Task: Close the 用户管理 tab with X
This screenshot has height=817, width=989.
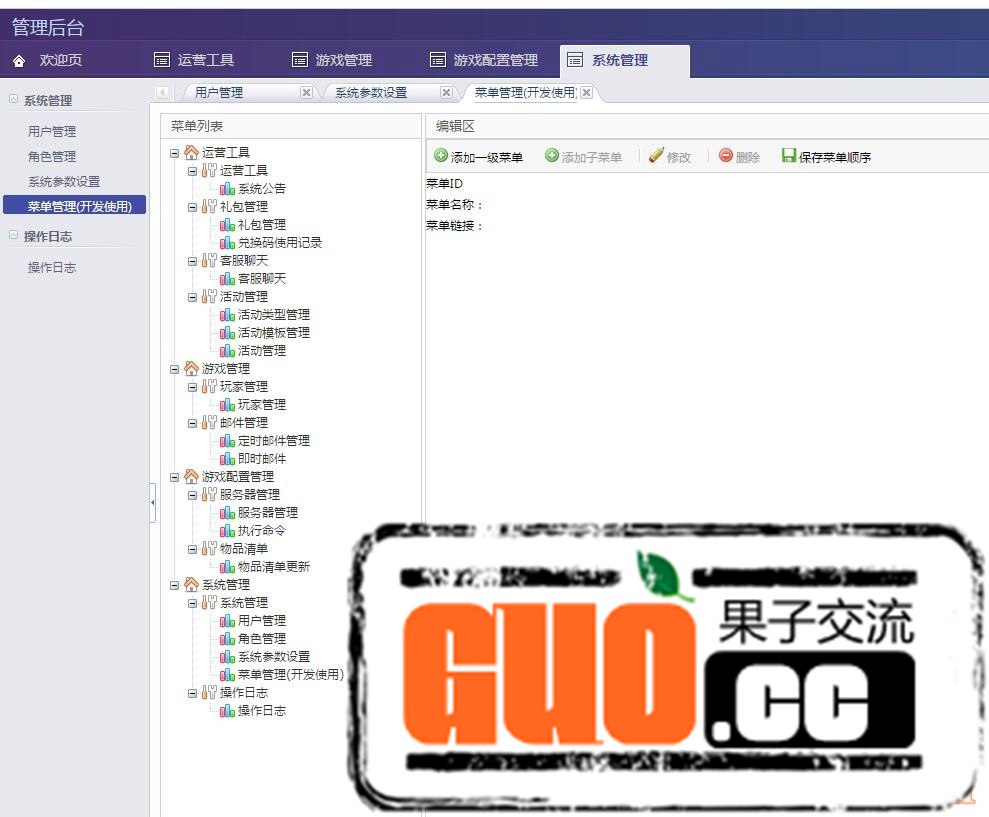Action: pos(306,93)
